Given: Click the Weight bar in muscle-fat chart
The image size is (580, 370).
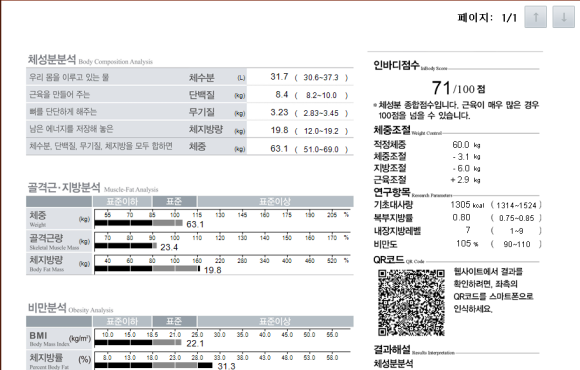Looking at the screenshot, I should (138, 223).
